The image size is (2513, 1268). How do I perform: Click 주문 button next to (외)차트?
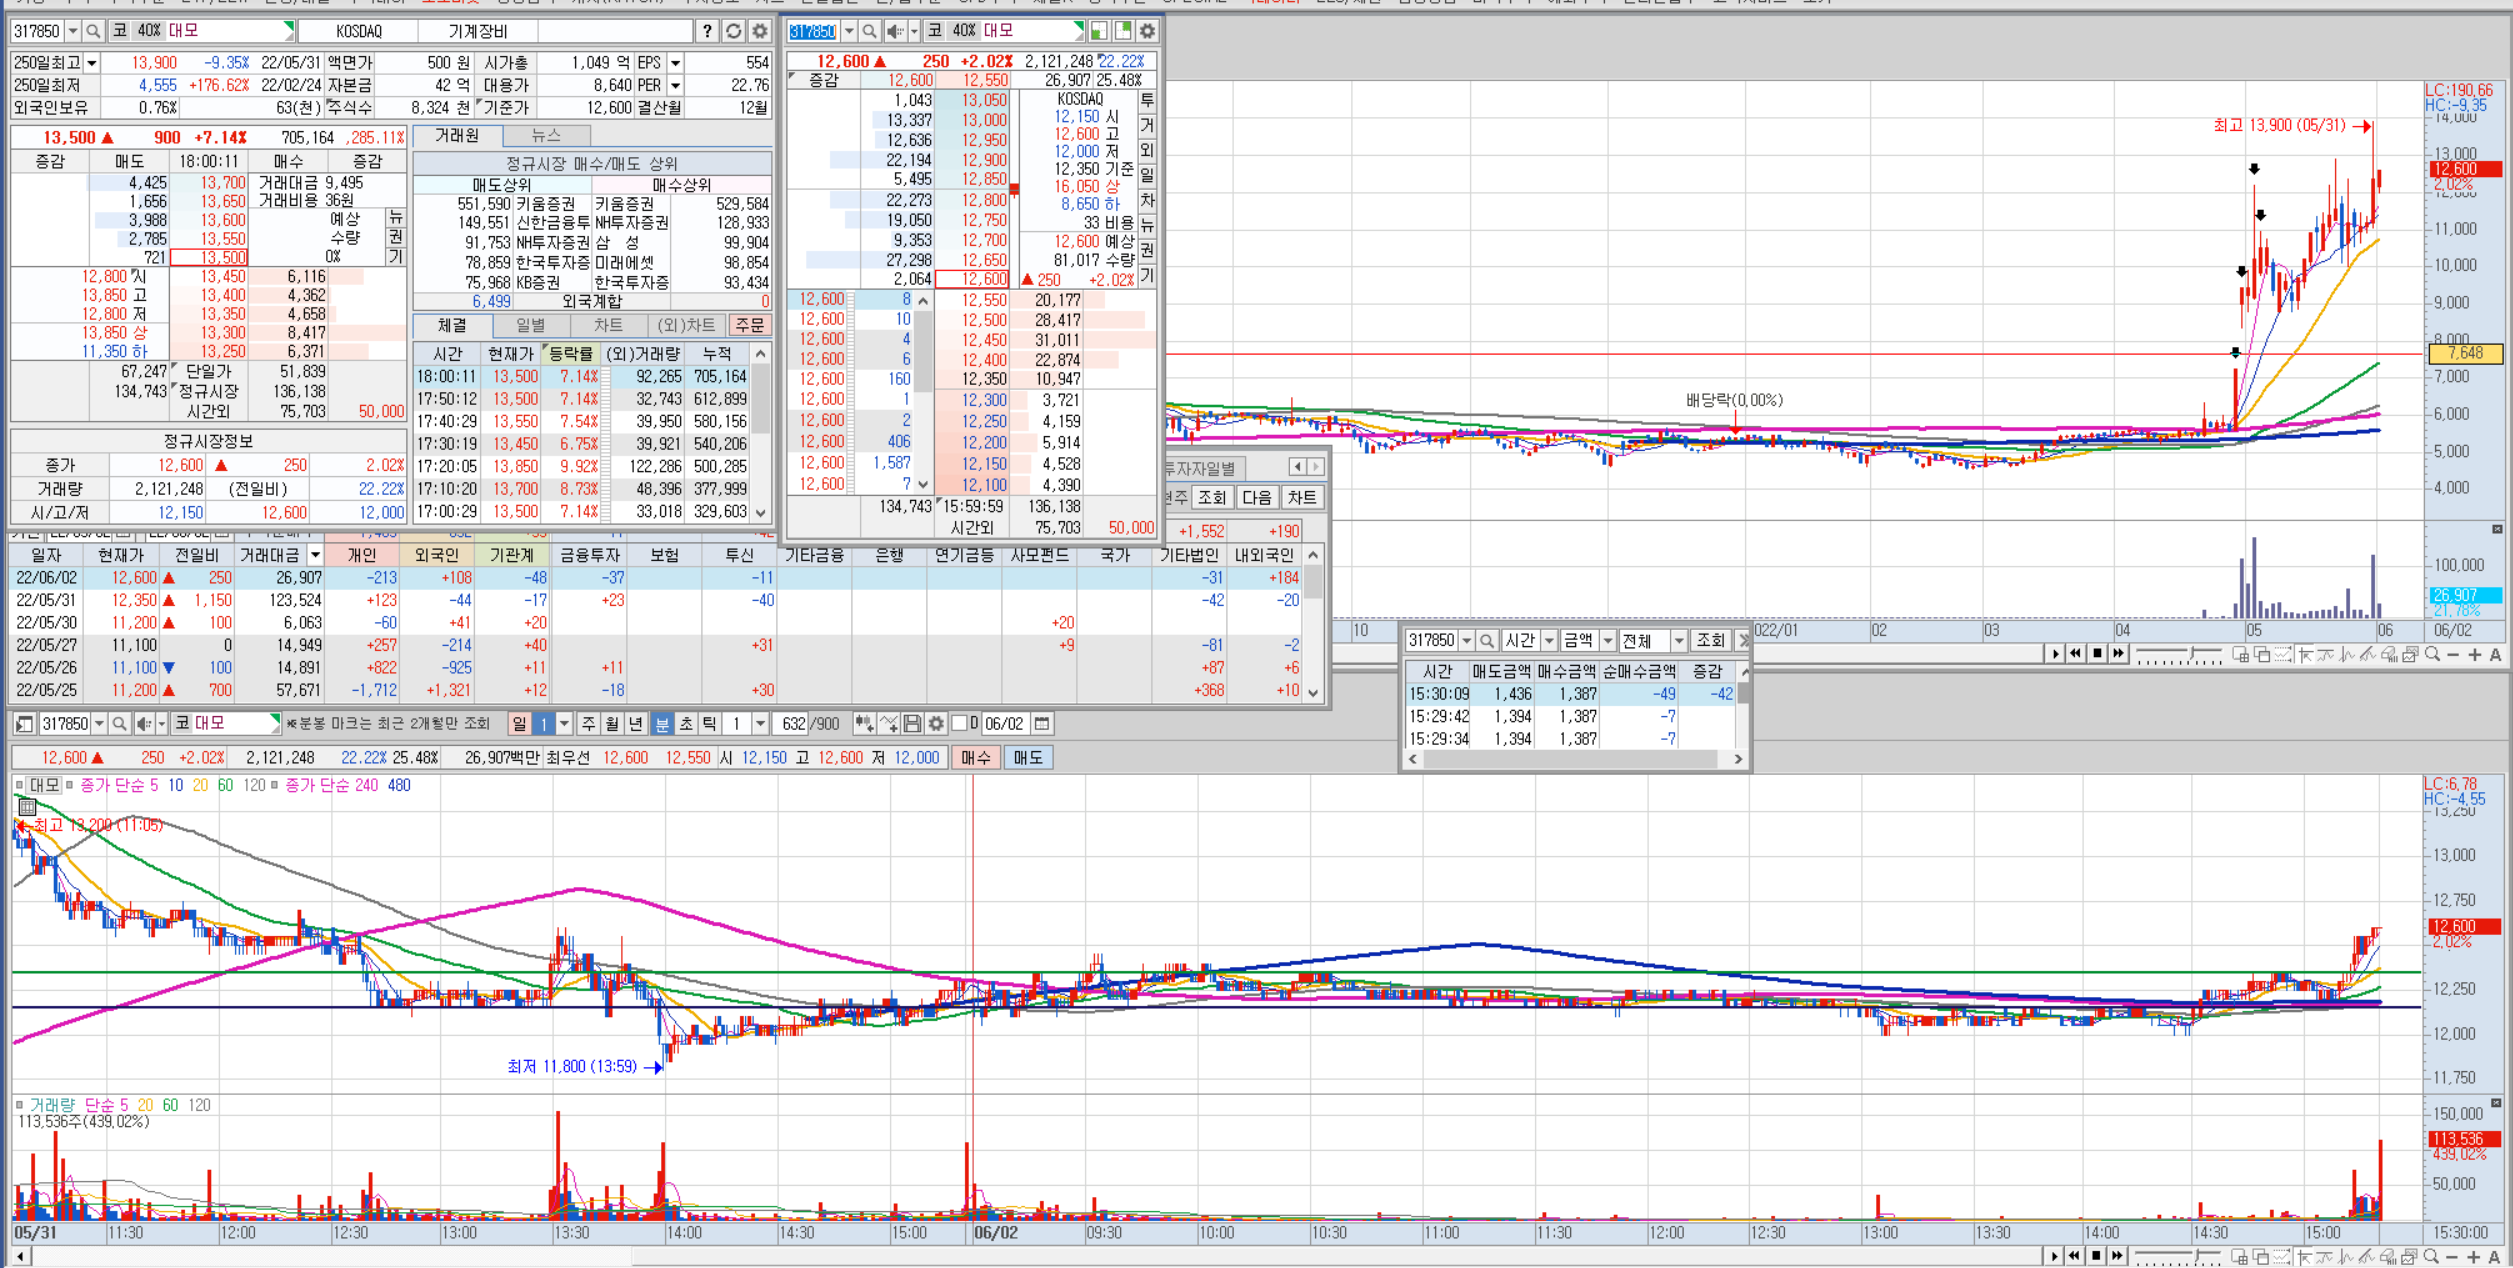click(750, 325)
